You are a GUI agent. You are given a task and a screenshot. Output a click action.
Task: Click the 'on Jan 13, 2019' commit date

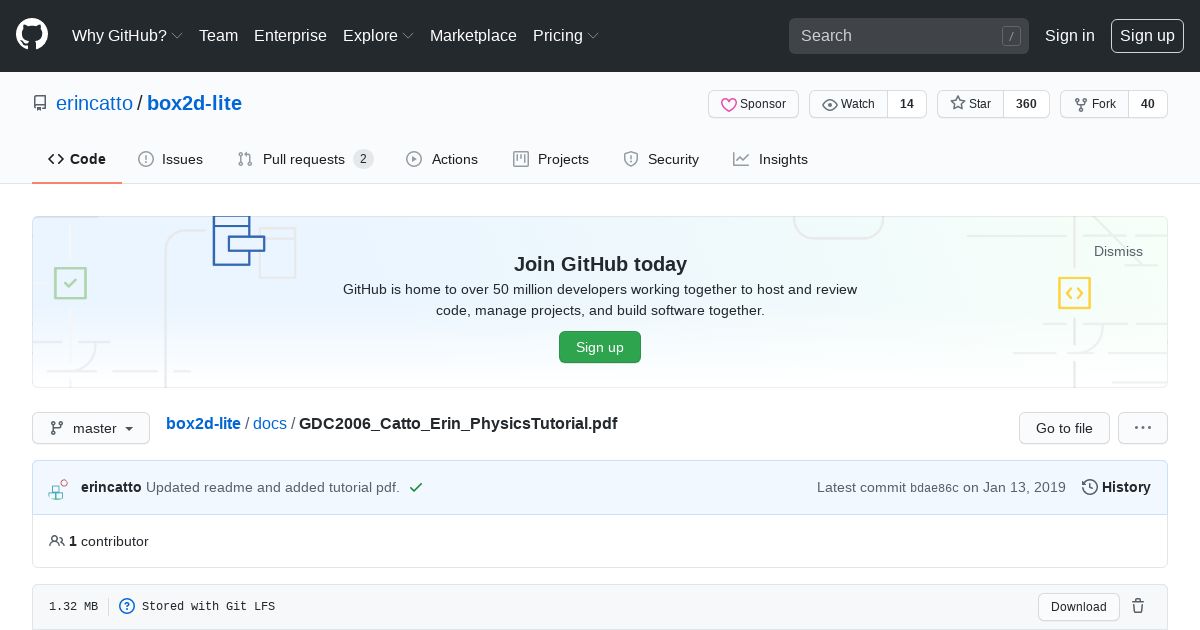pos(1014,487)
